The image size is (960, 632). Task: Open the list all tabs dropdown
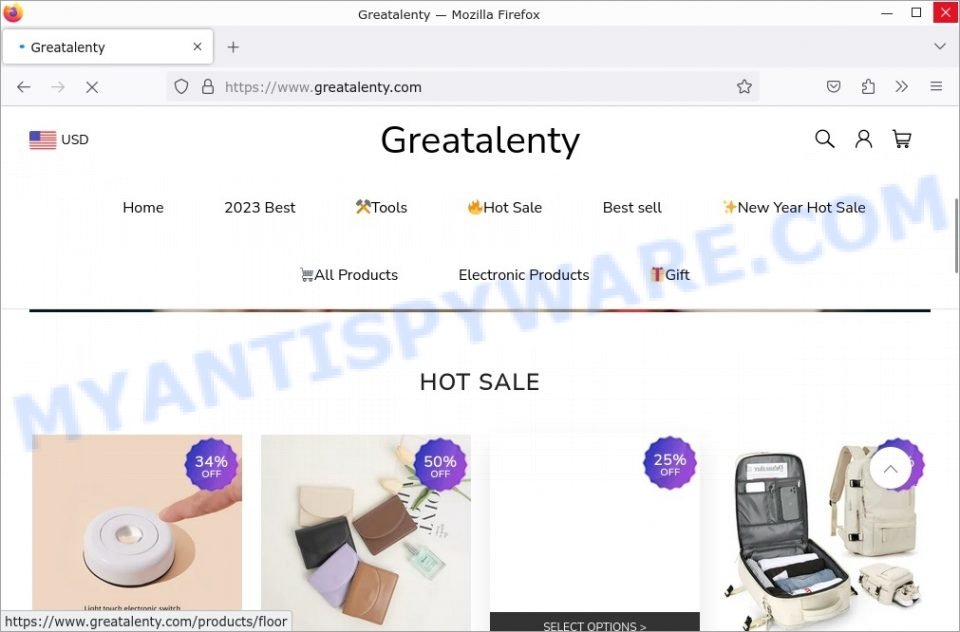point(940,47)
